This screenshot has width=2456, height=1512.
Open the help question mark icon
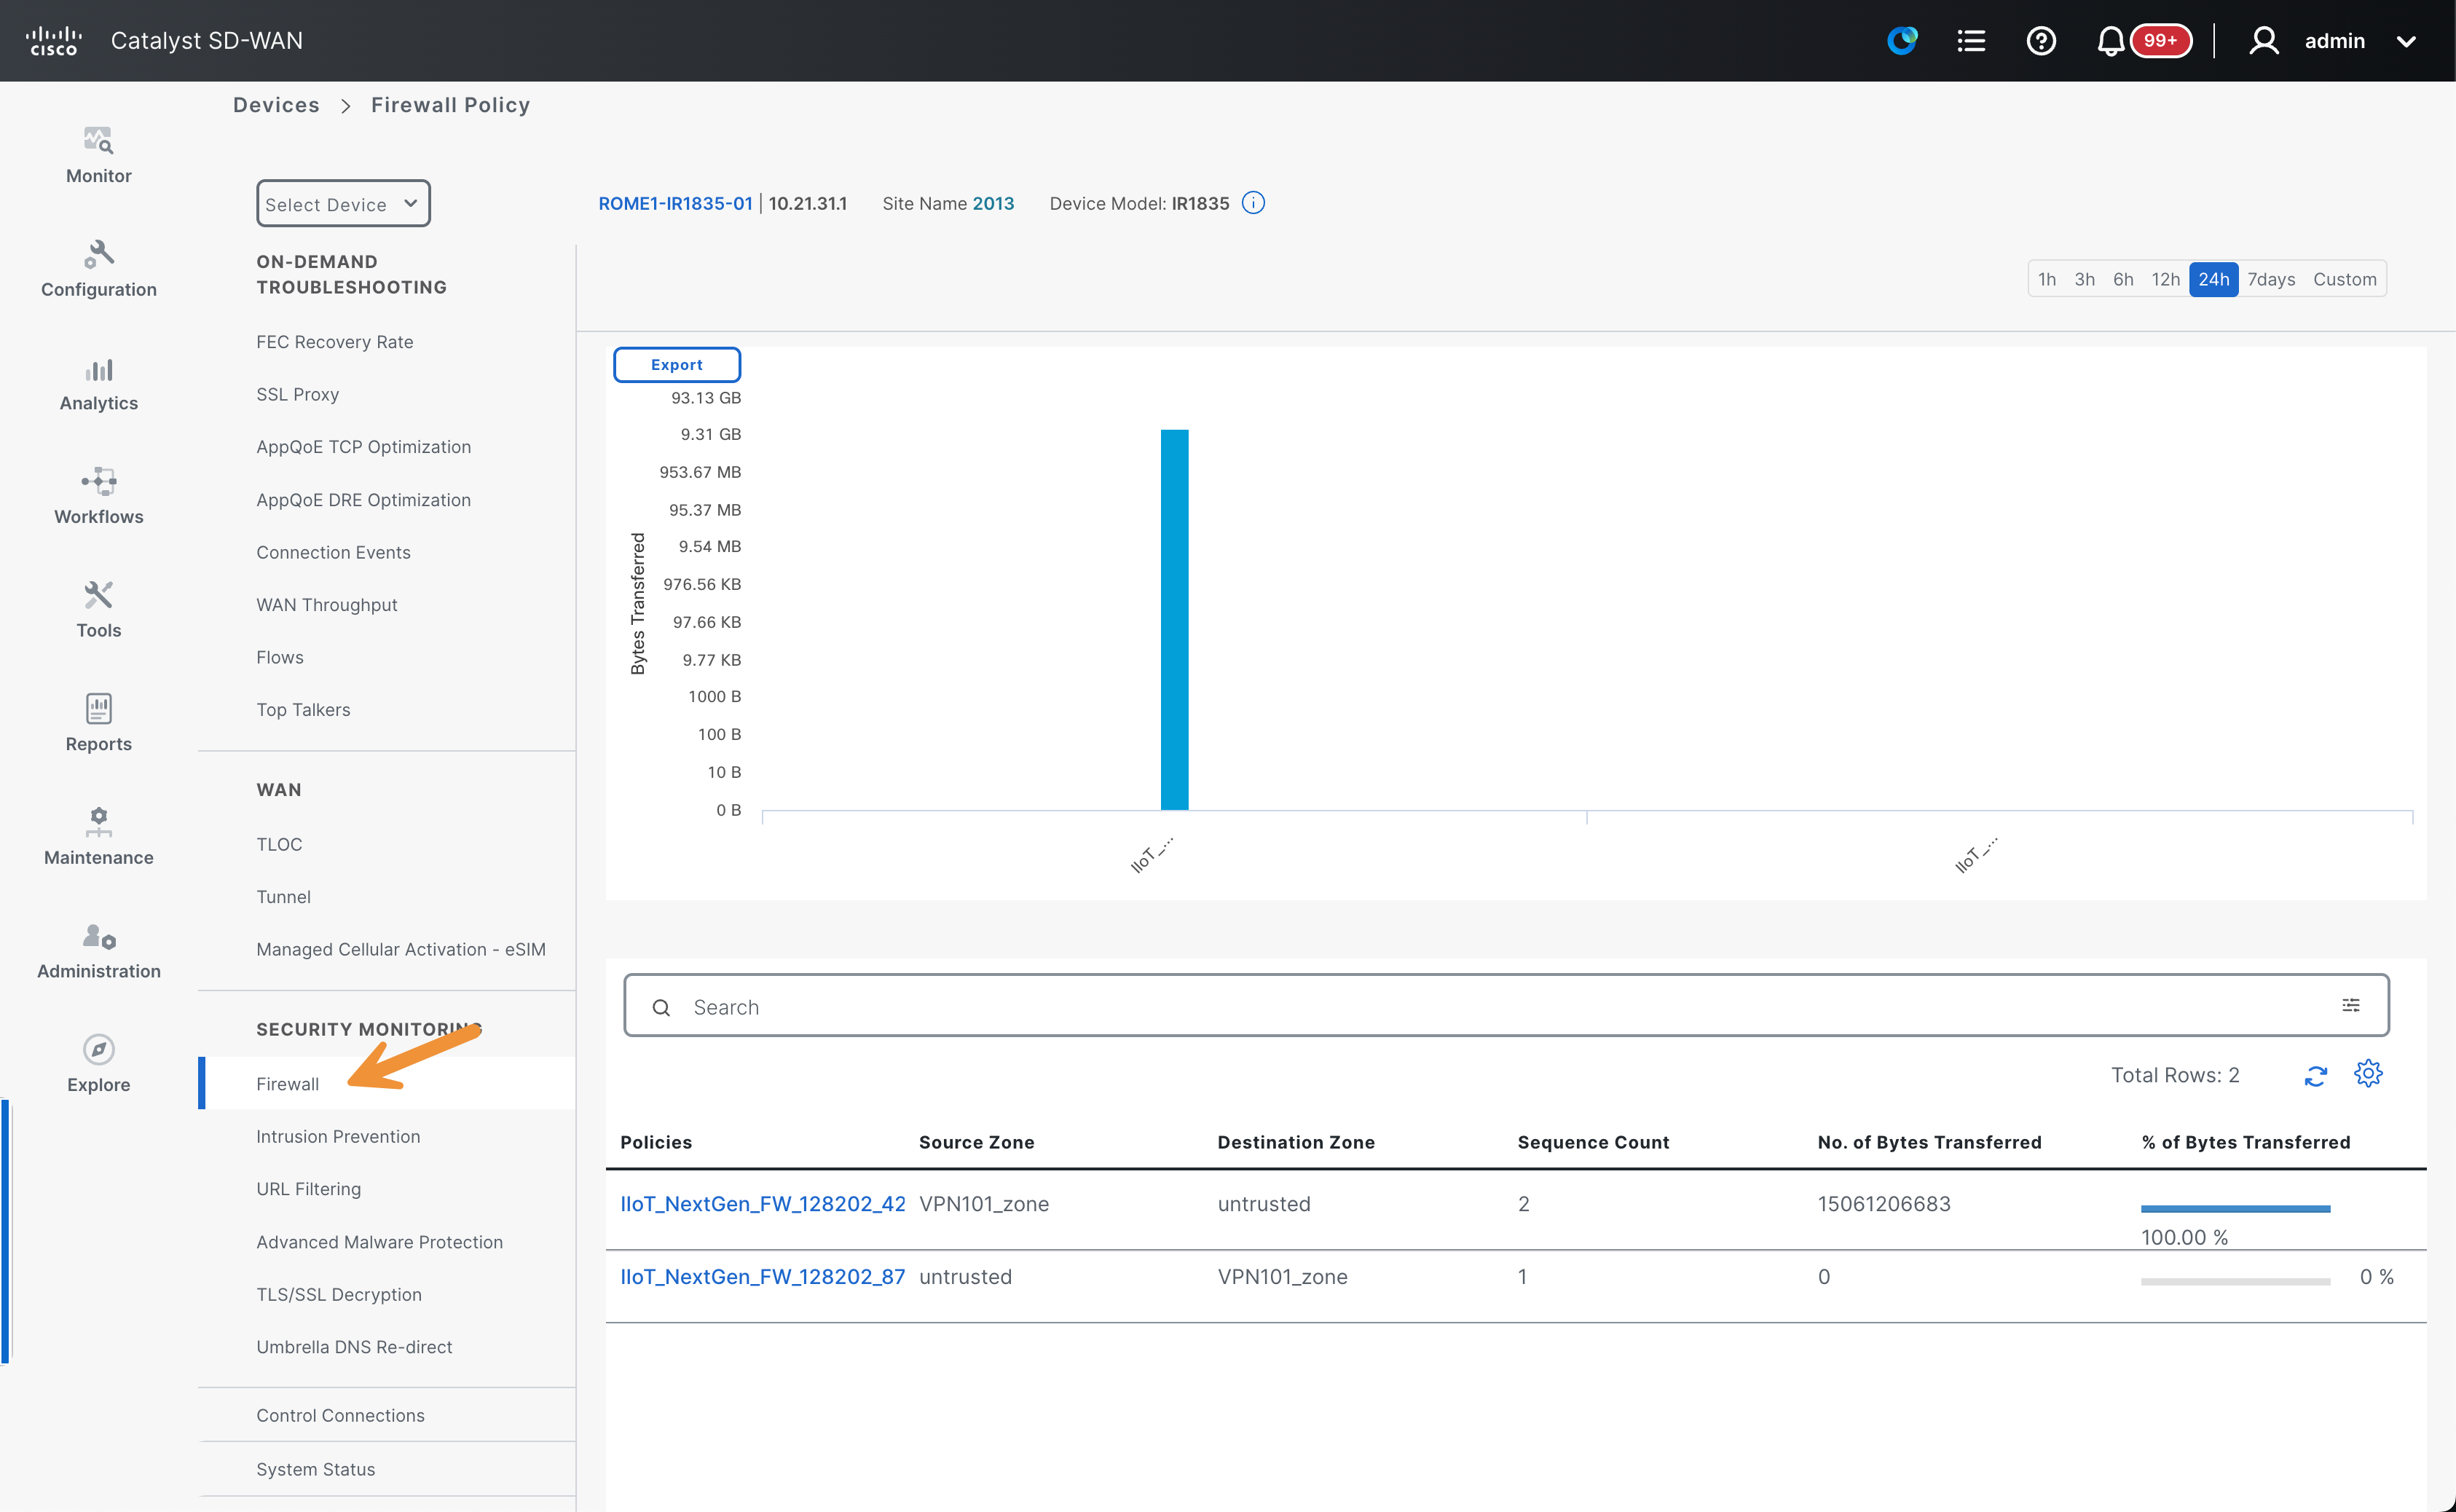pyautogui.click(x=2041, y=41)
